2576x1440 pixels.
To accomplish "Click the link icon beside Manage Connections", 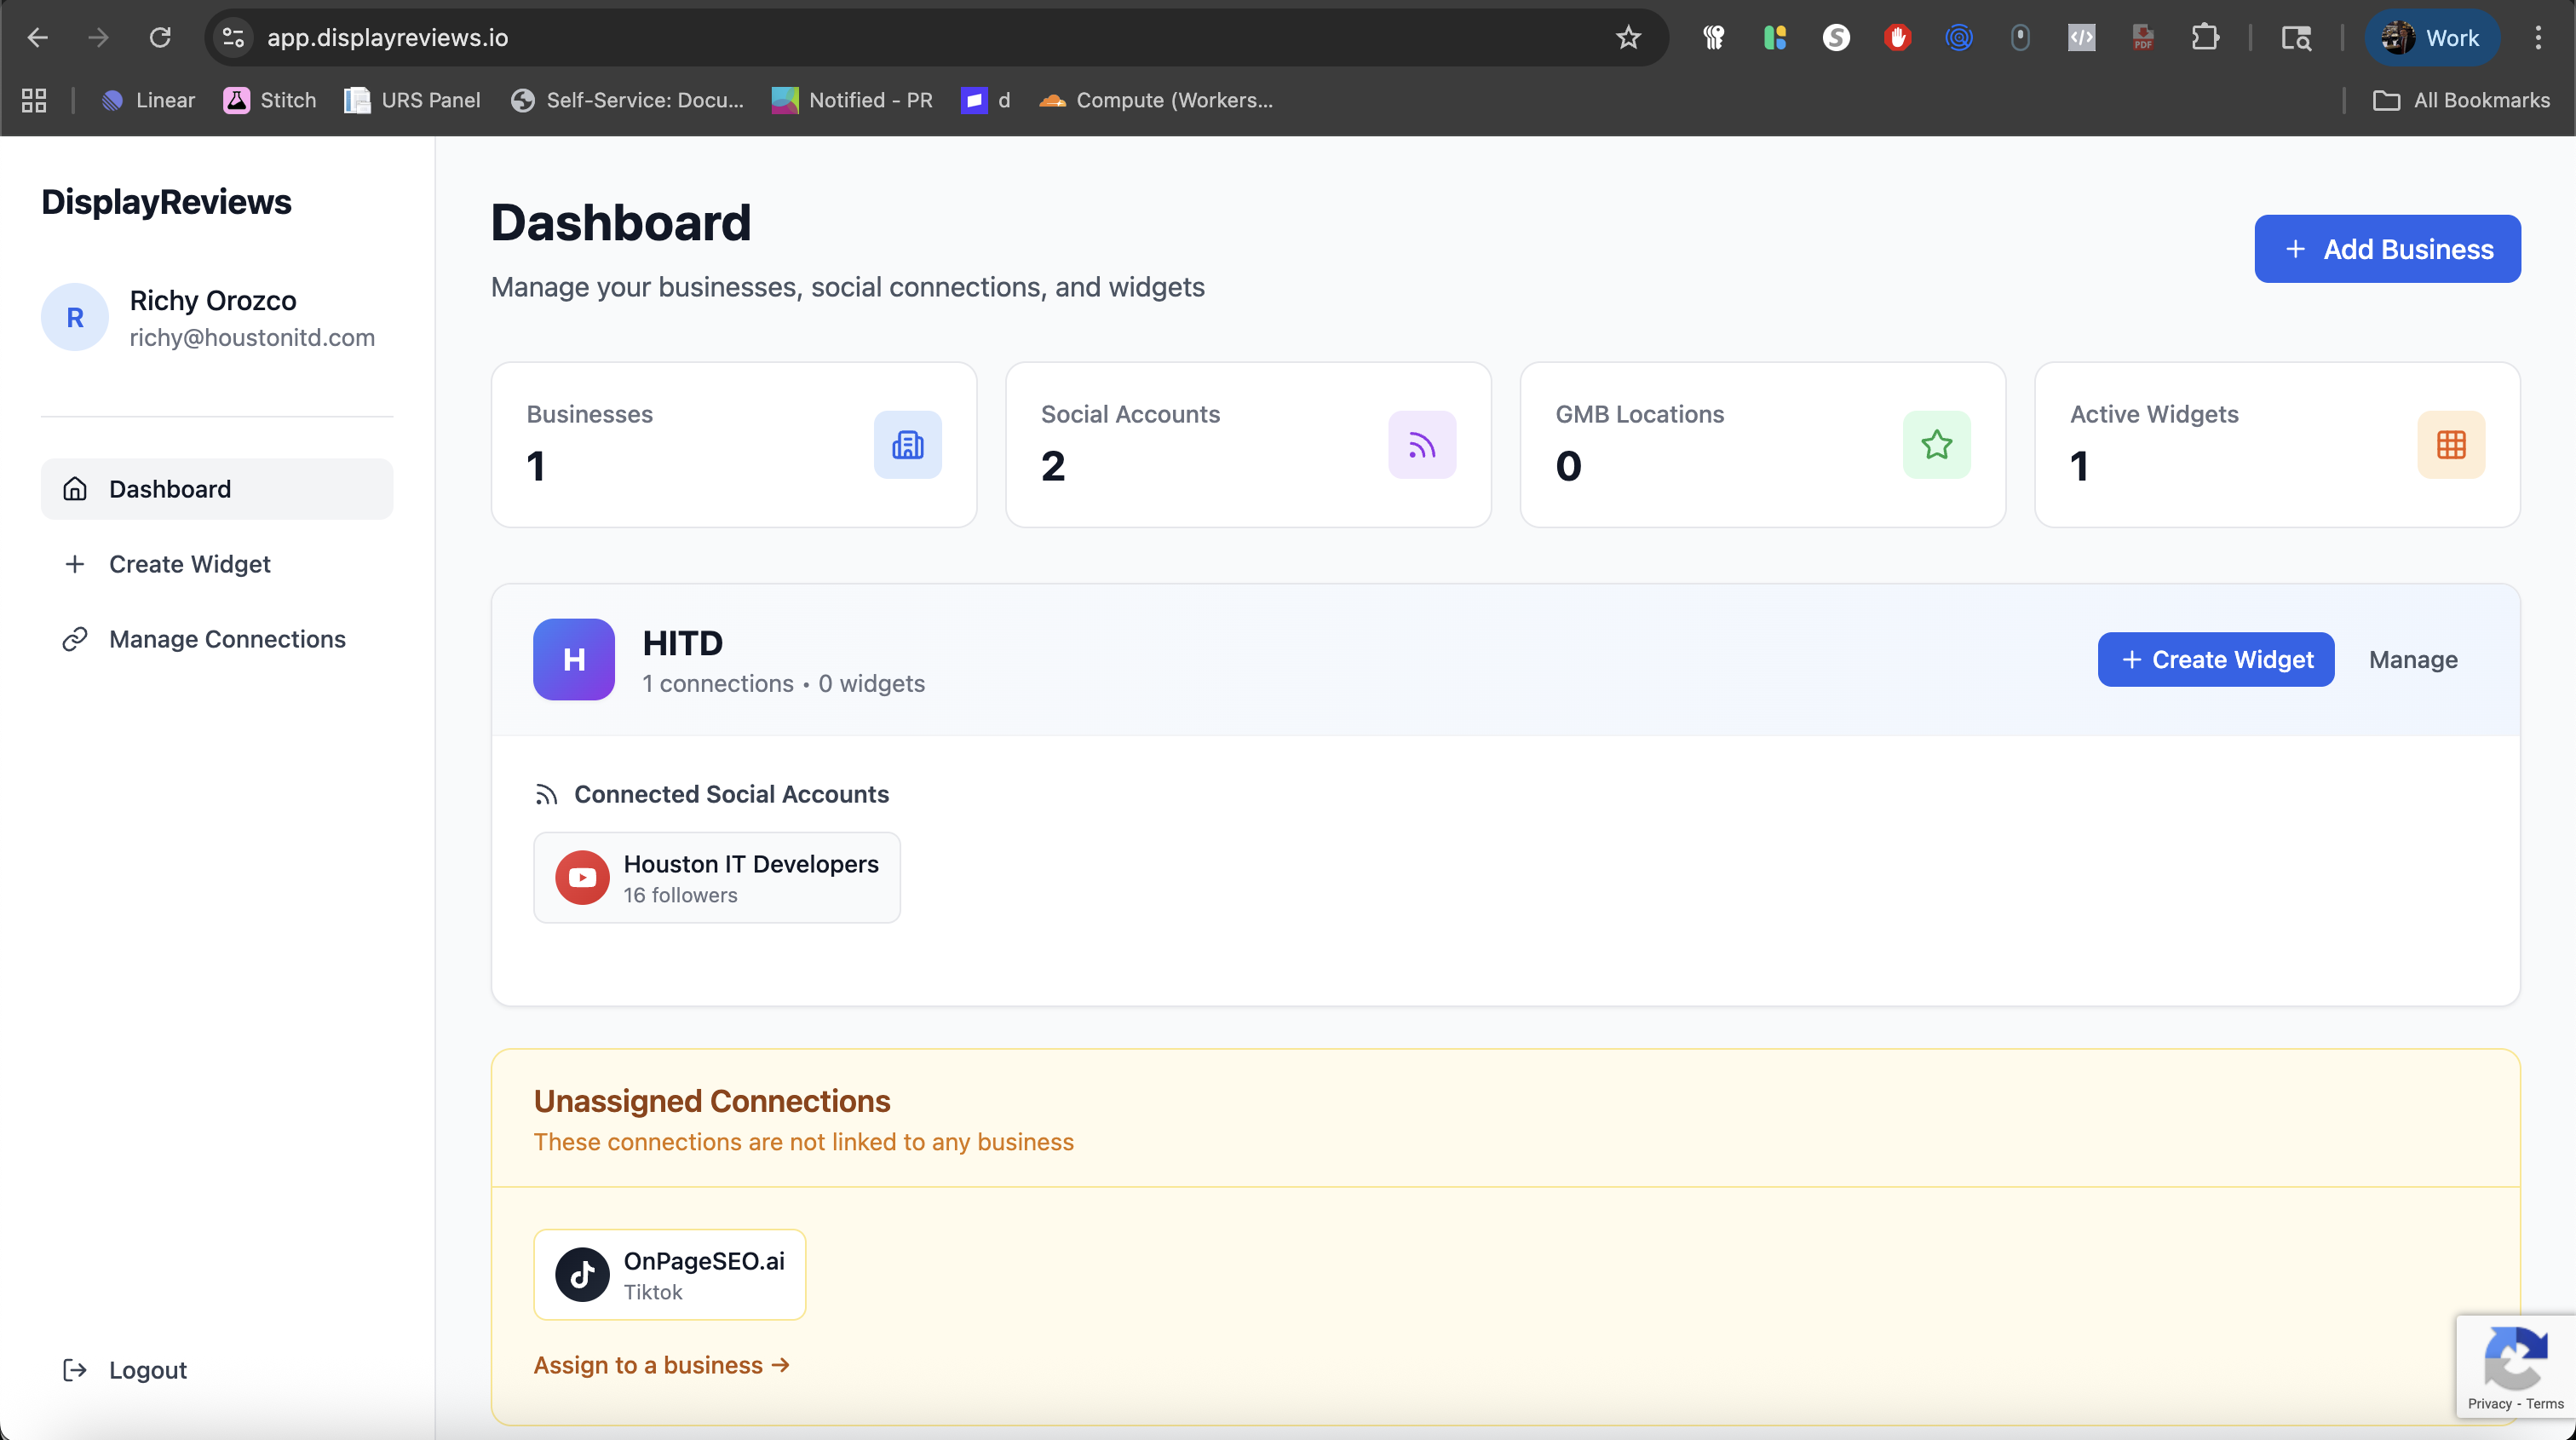I will [76, 639].
